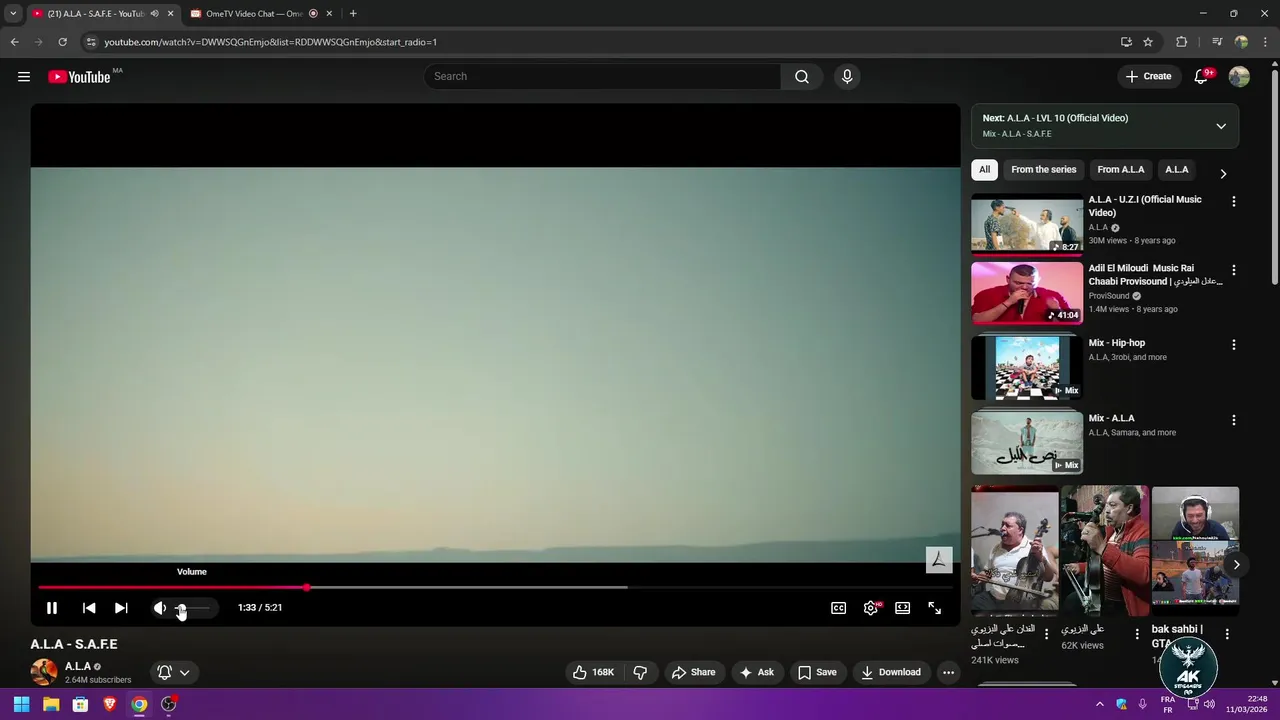Screen dimensions: 1280x720
Task: Save the video to a playlist
Action: (817, 672)
